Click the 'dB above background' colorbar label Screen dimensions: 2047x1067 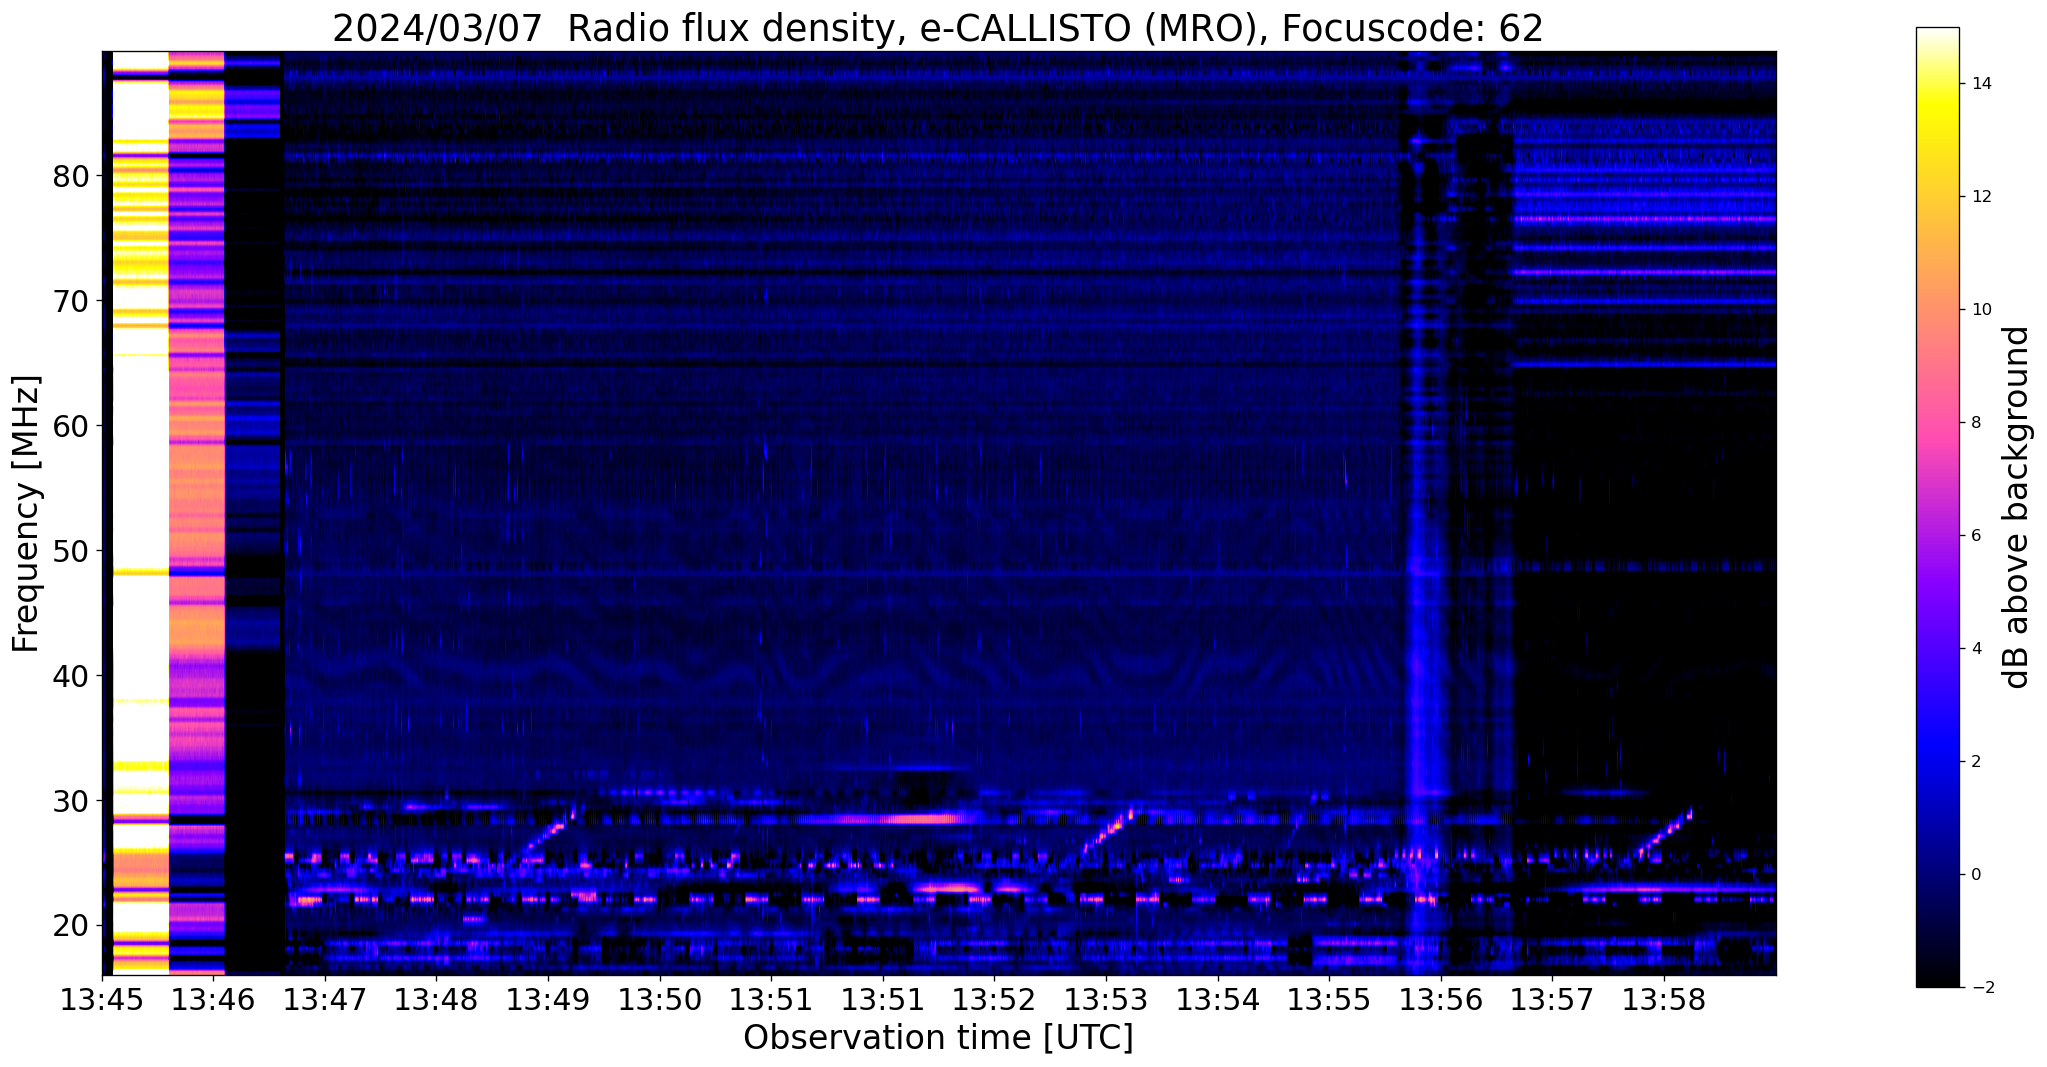[2017, 507]
